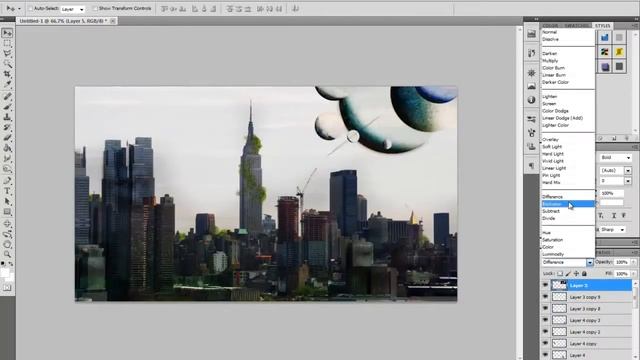The image size is (640, 360).
Task: Toggle Quick Mask mode
Action: click(x=7, y=288)
